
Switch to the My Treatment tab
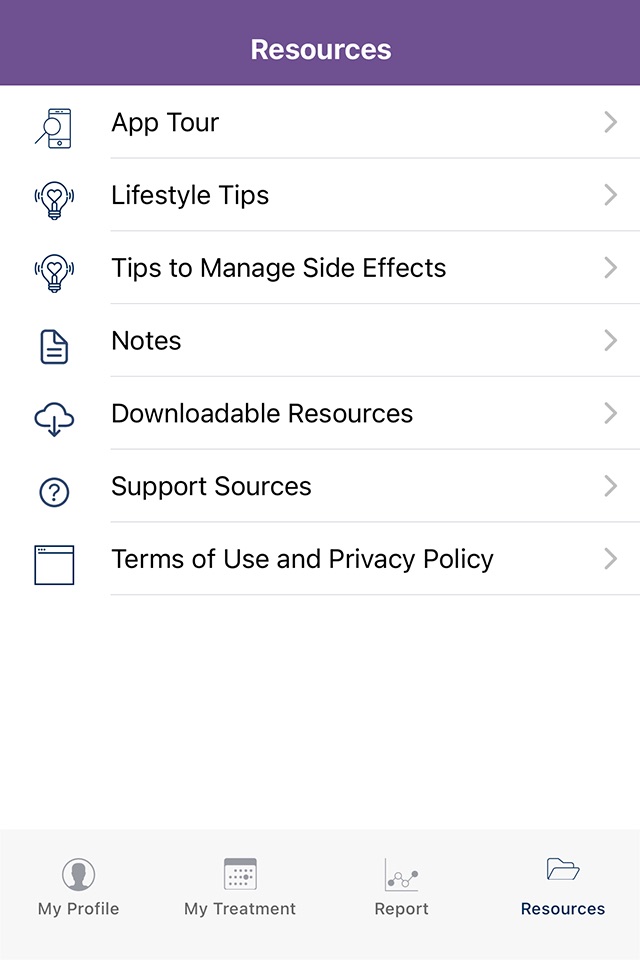coord(240,886)
